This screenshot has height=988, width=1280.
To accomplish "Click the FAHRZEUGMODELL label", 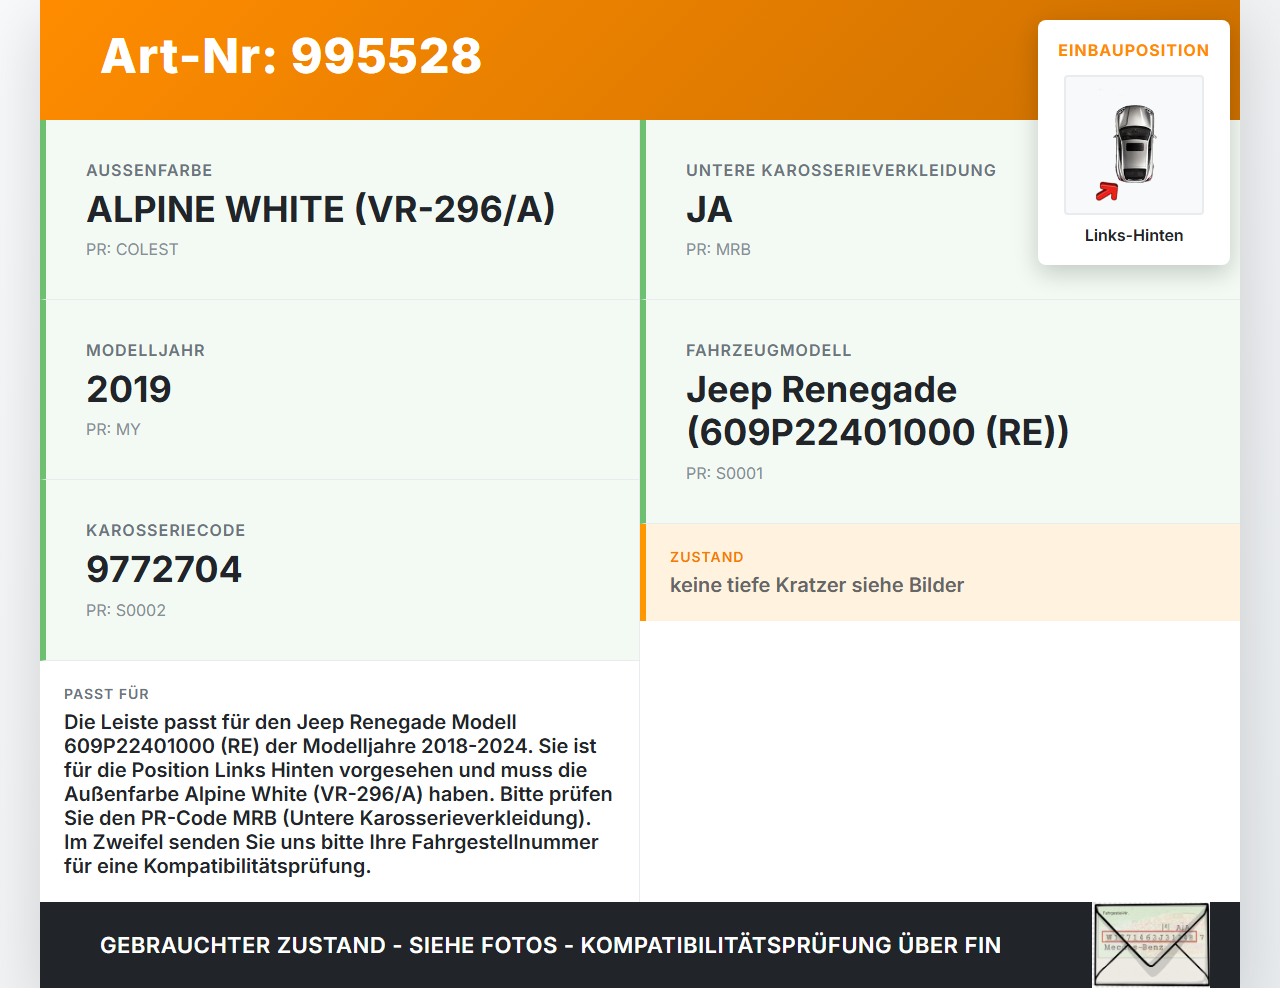I will click(768, 350).
